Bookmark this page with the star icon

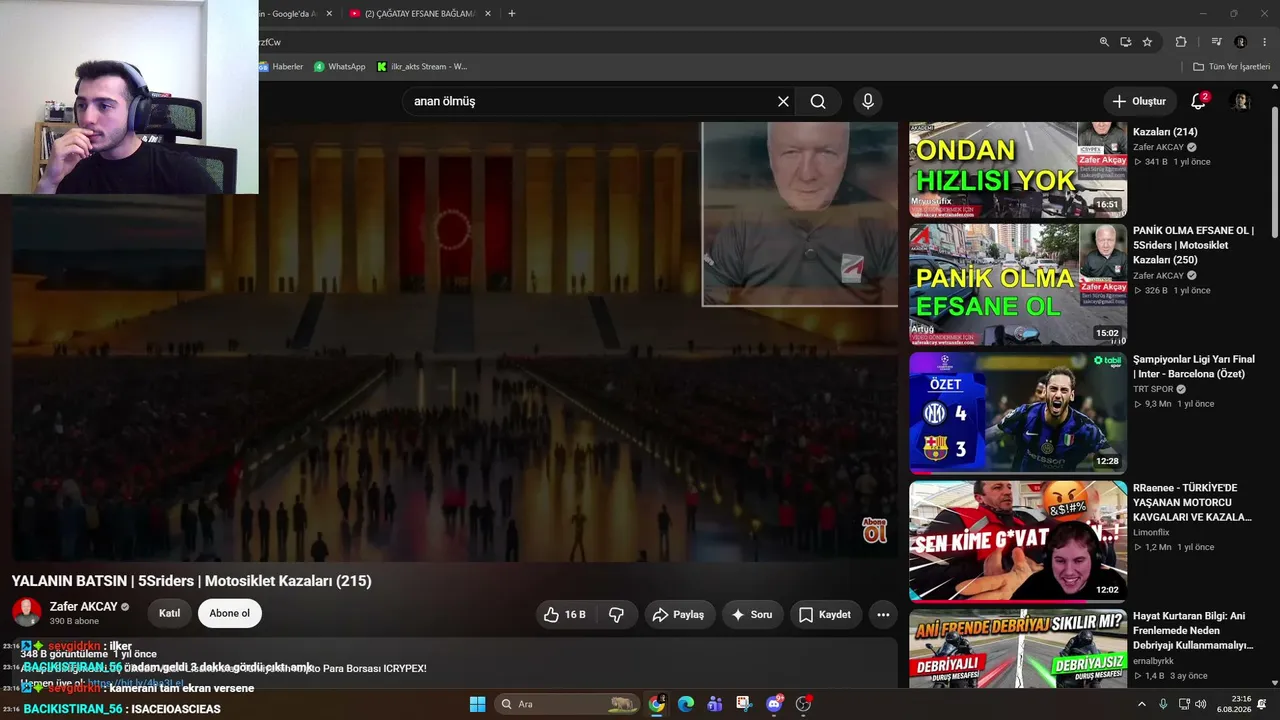point(1148,42)
